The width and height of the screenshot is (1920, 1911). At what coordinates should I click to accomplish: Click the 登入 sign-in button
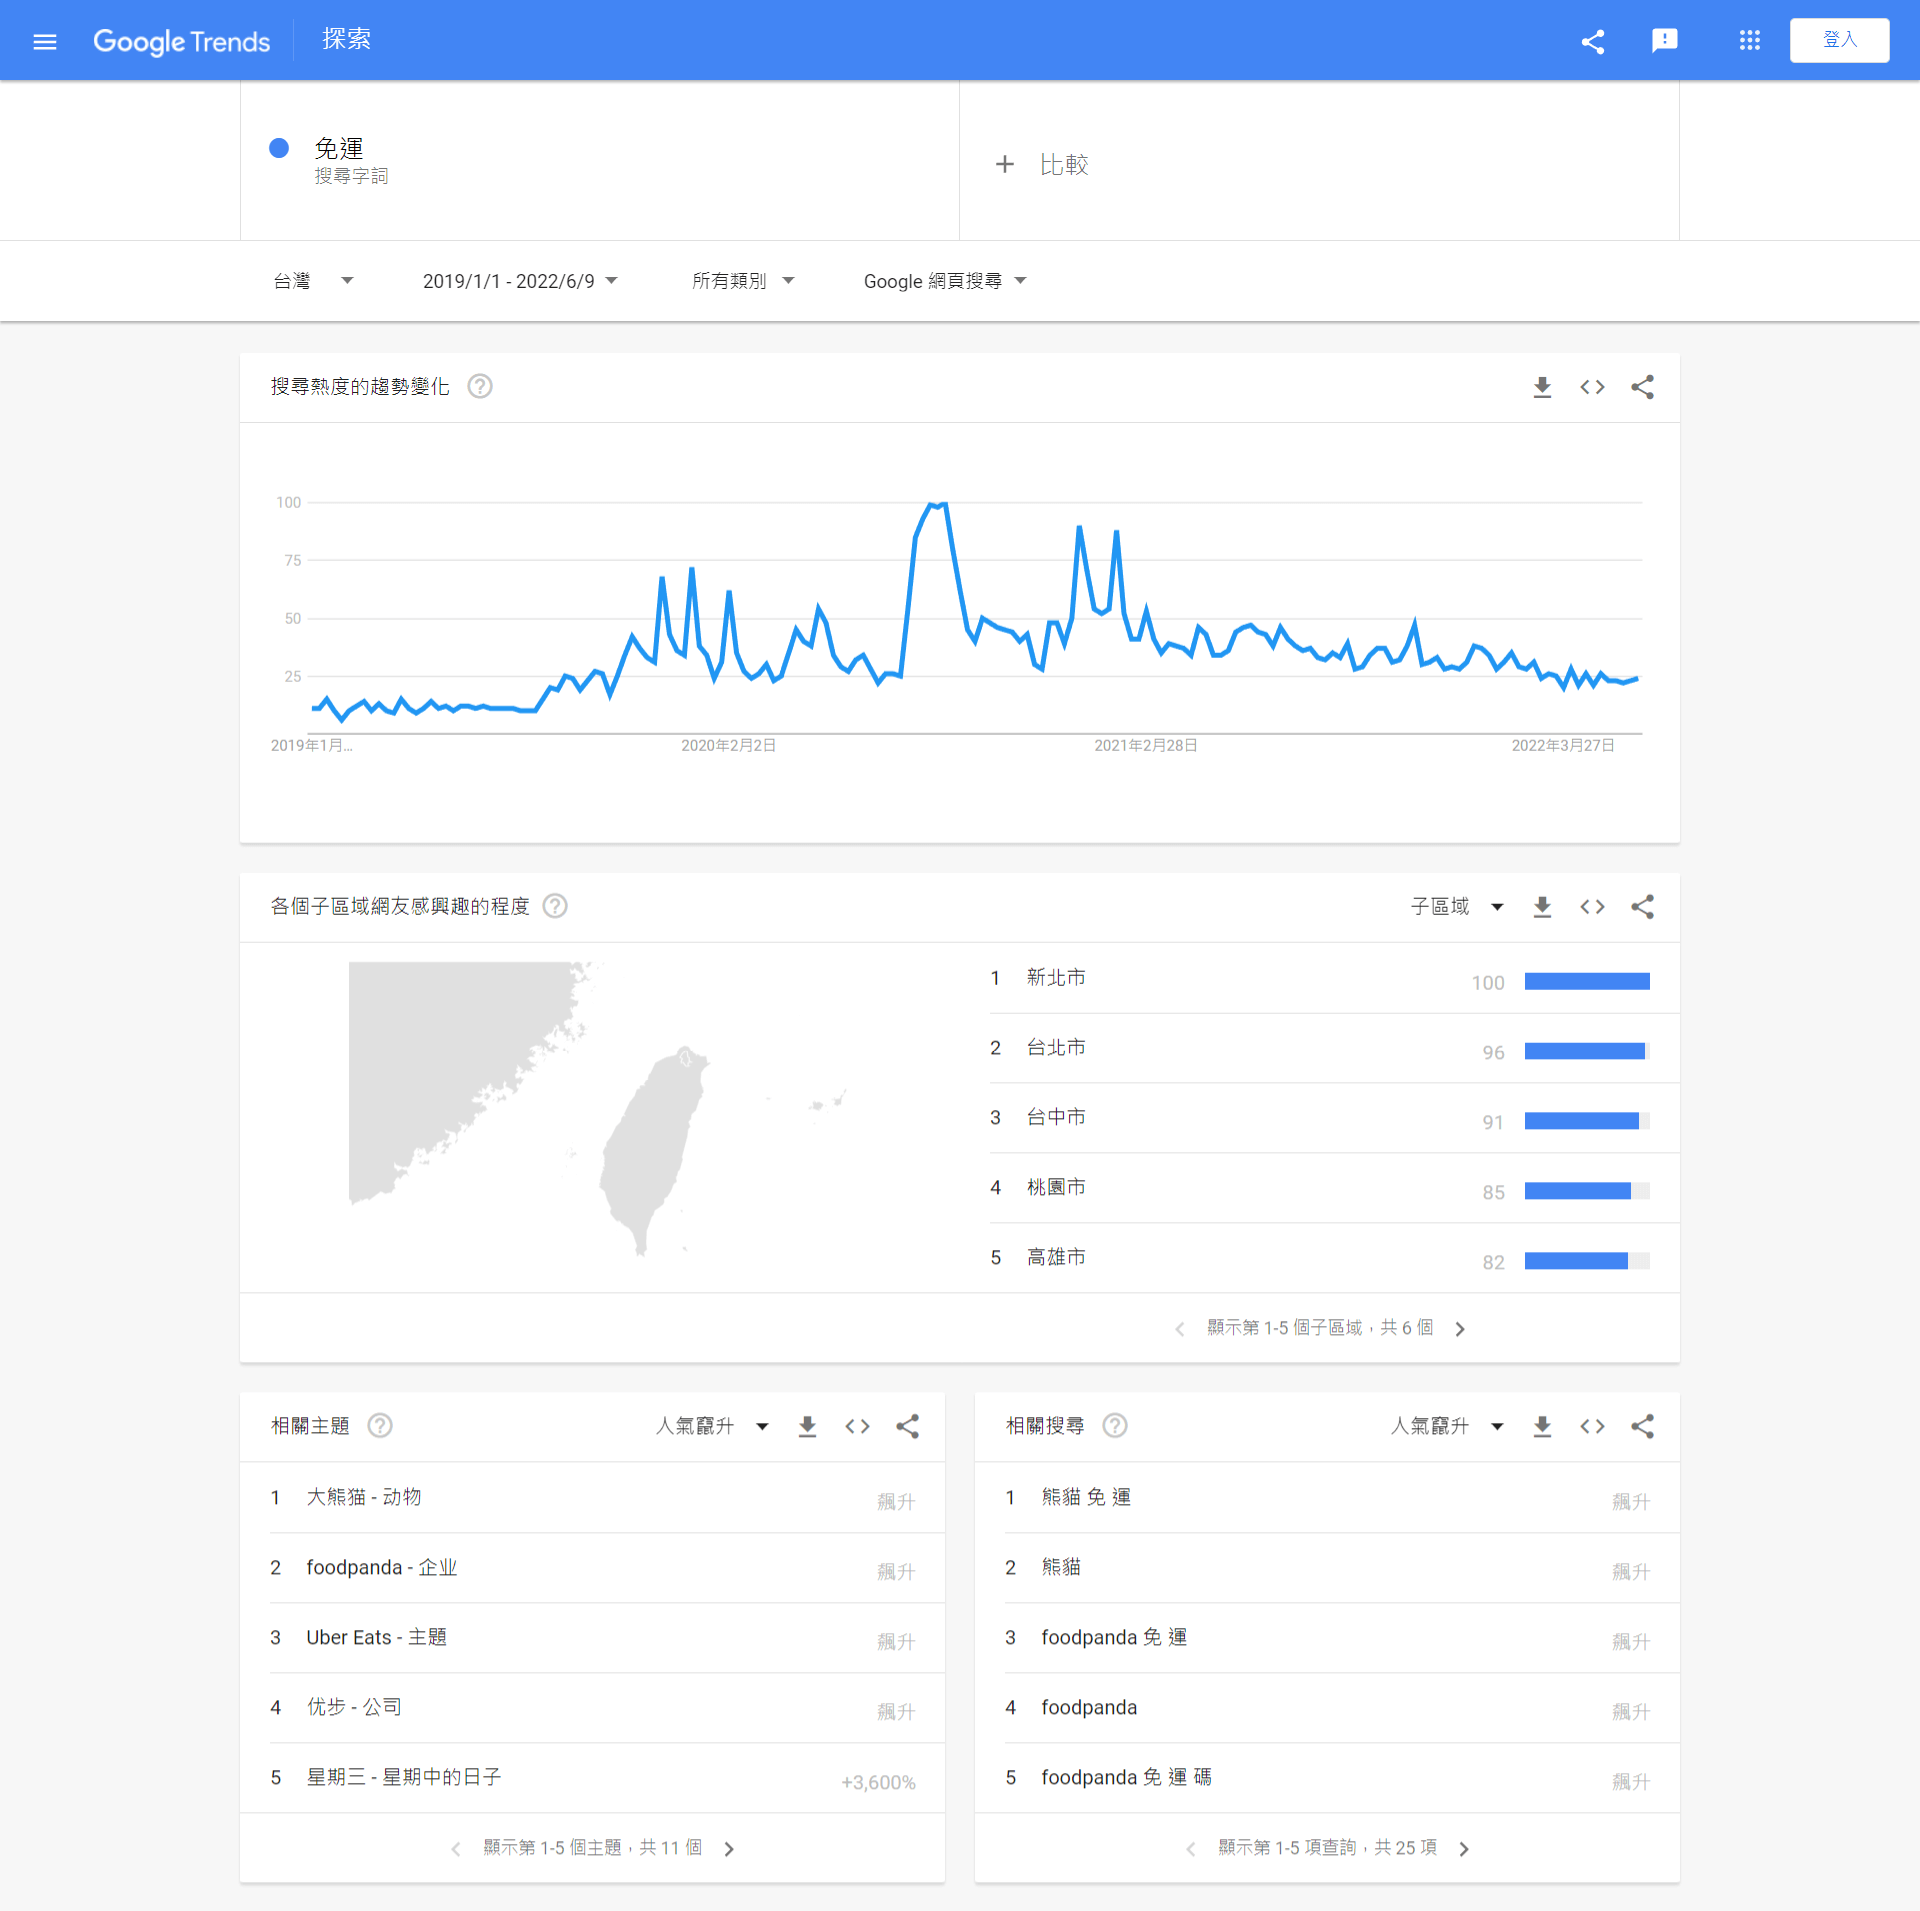click(x=1839, y=40)
